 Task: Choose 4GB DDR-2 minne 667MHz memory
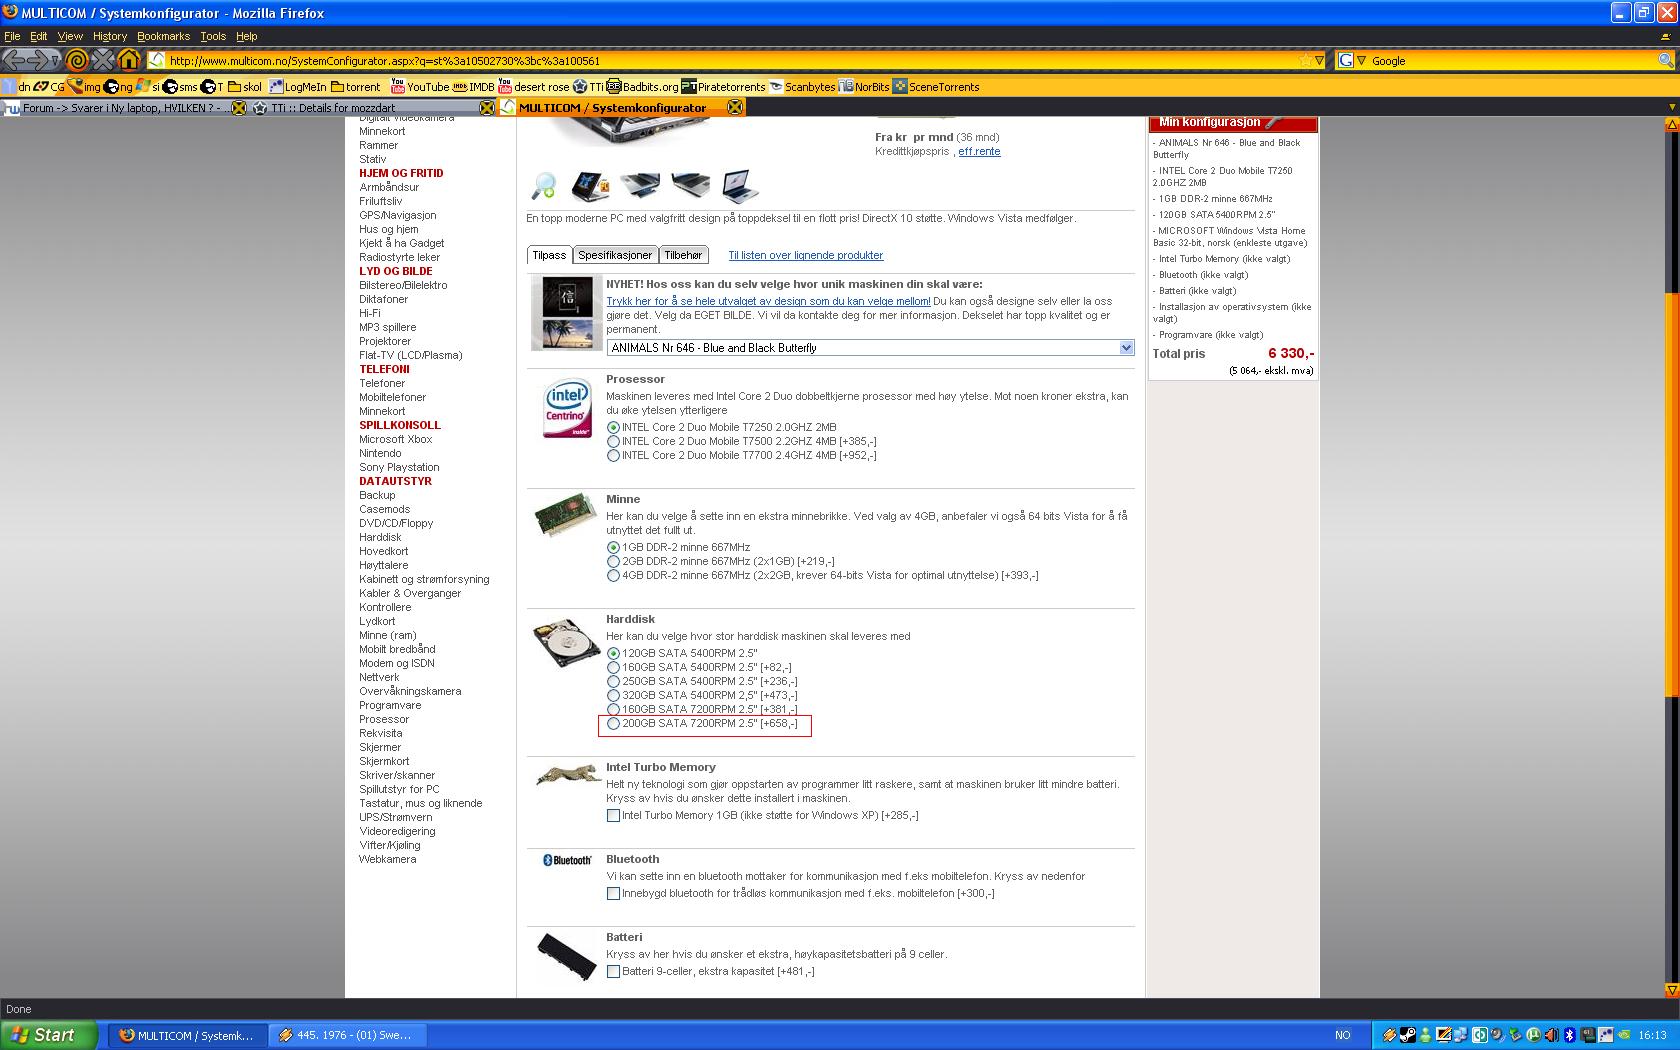(613, 575)
